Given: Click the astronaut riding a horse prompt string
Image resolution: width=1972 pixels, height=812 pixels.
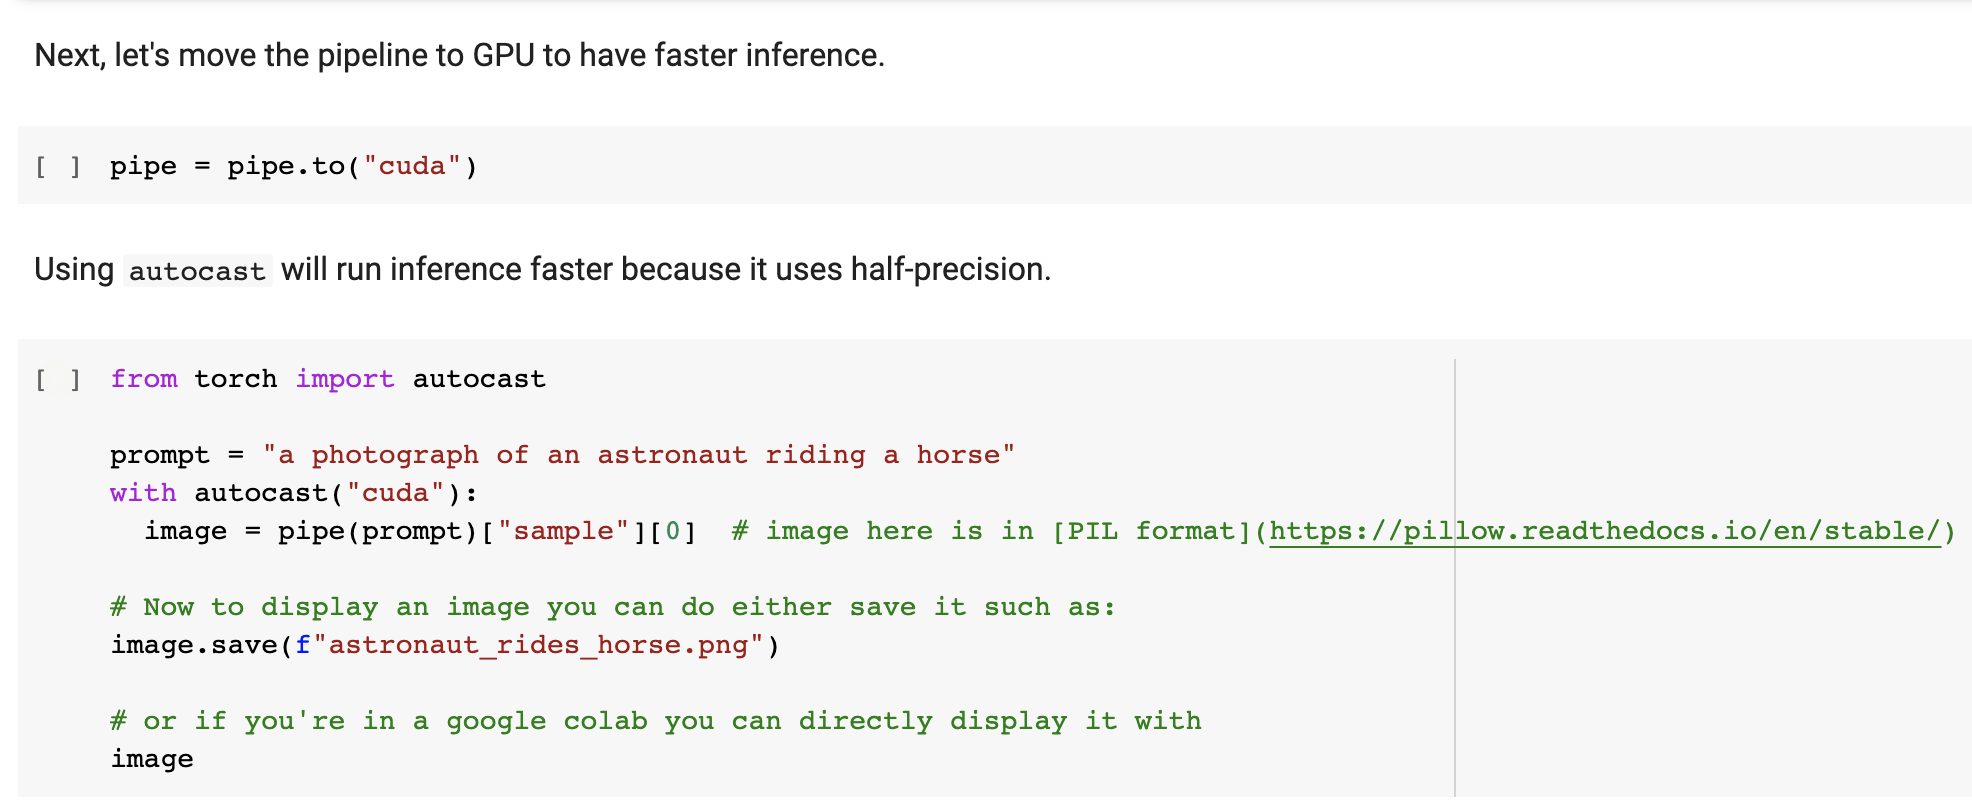Looking at the screenshot, I should click(638, 455).
